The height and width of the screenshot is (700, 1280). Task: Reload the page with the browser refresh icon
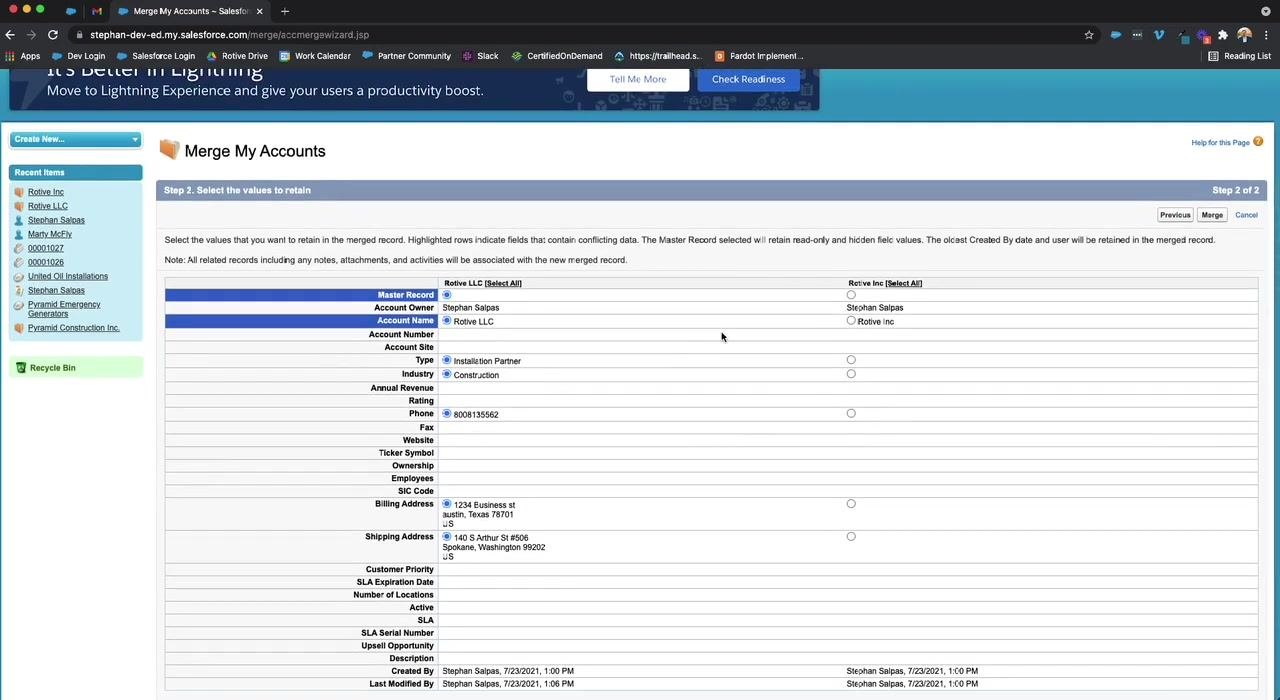click(x=53, y=34)
